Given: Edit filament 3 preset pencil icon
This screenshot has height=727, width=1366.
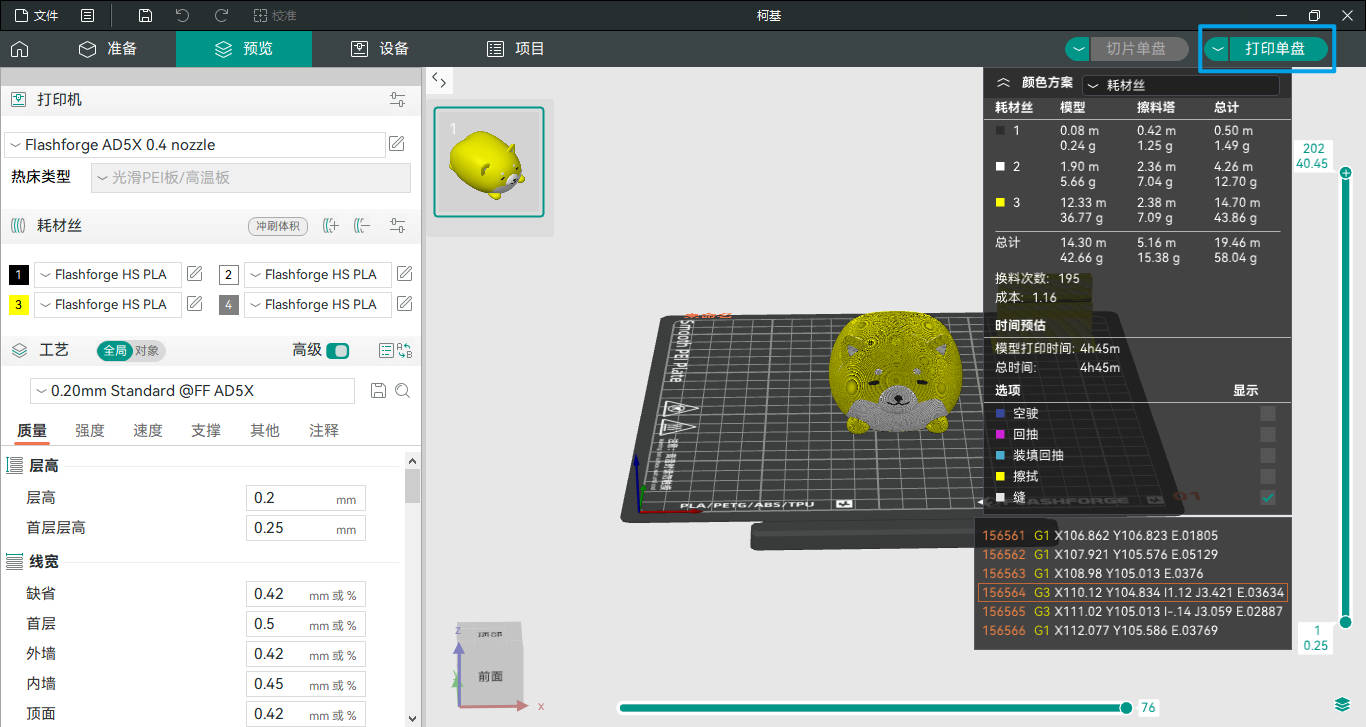Looking at the screenshot, I should tap(195, 304).
